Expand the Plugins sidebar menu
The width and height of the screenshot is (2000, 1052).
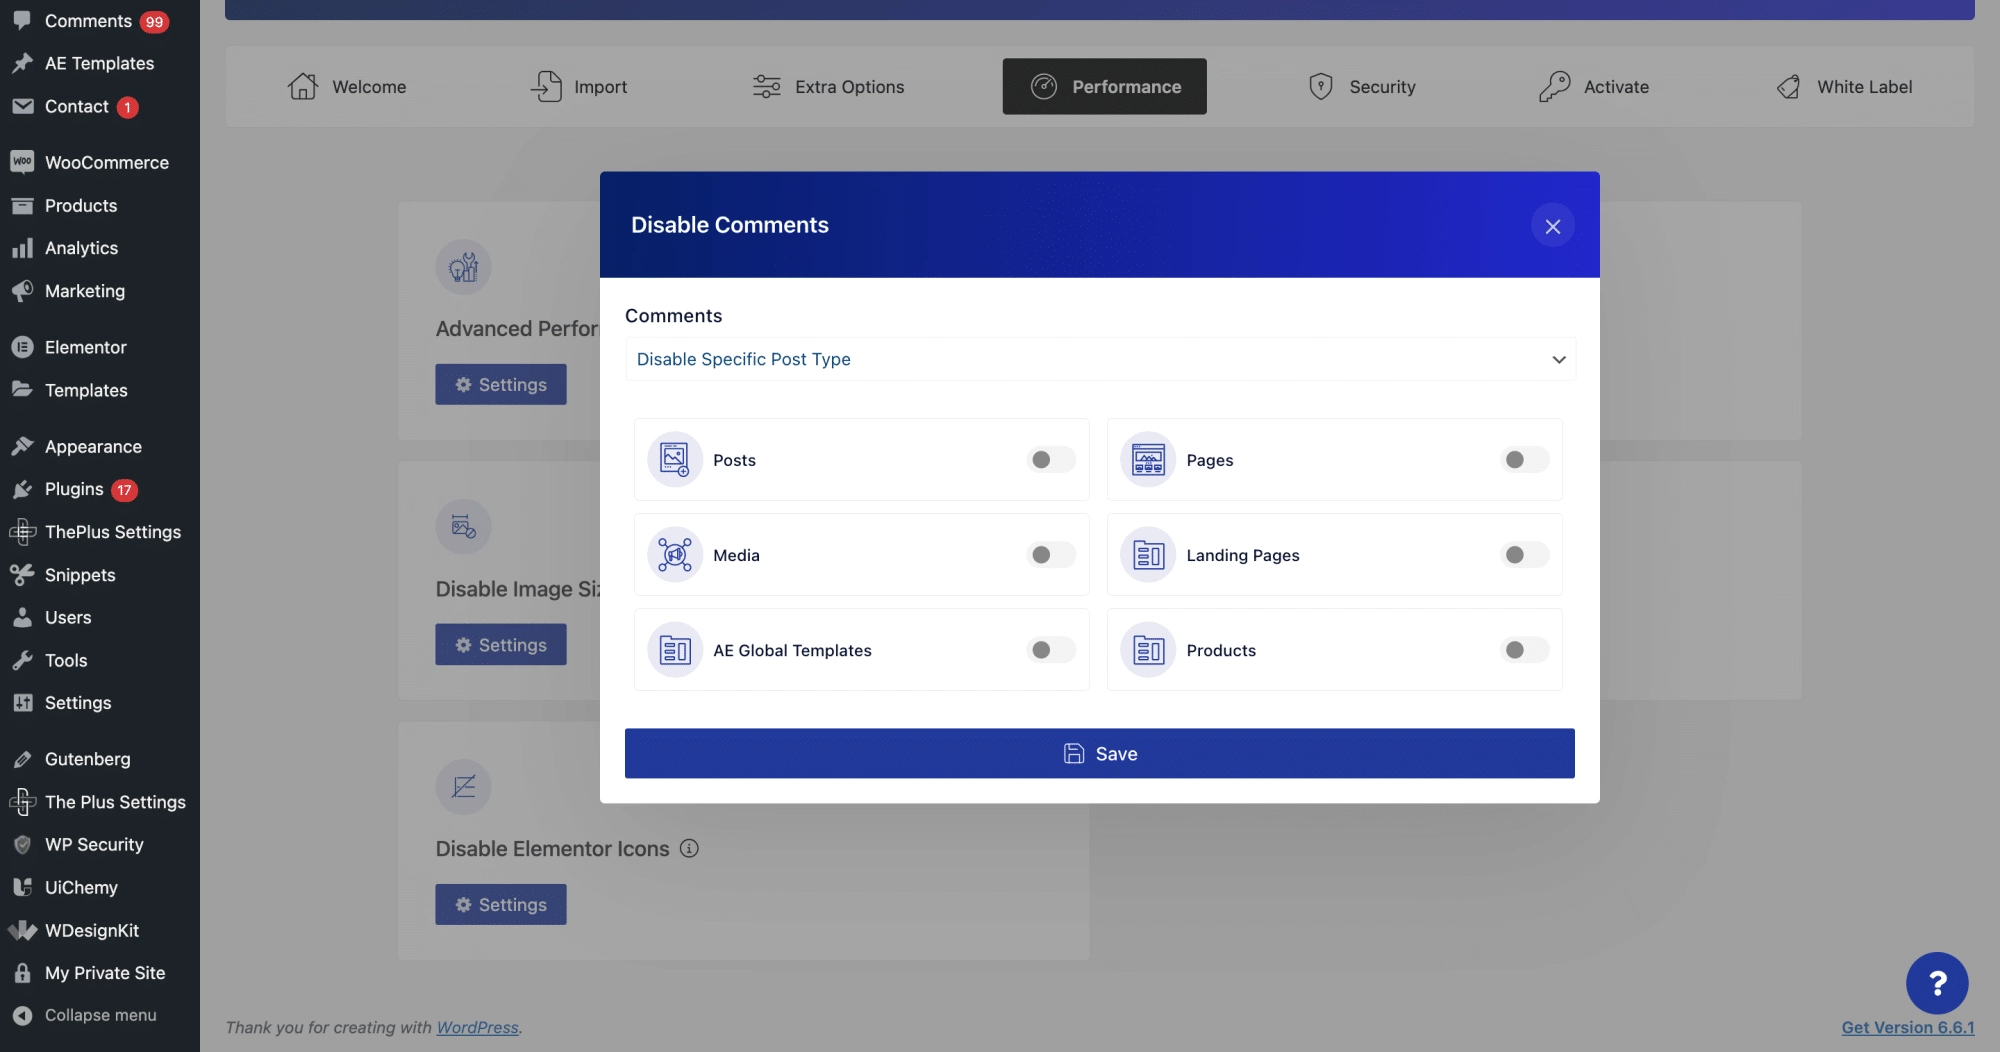pos(74,489)
